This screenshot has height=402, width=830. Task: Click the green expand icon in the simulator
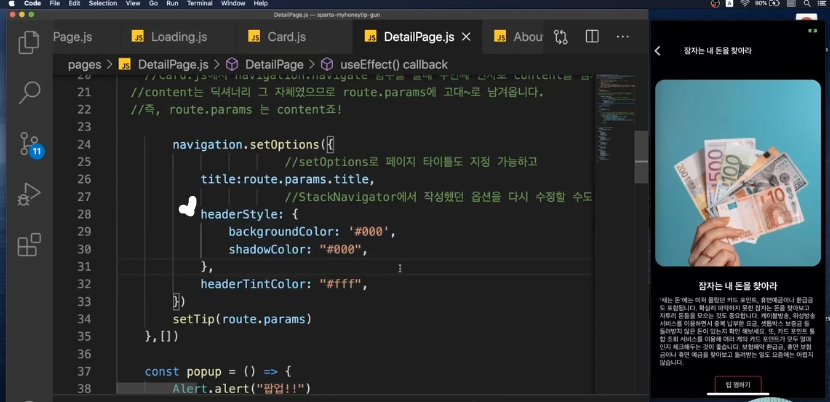(x=813, y=31)
